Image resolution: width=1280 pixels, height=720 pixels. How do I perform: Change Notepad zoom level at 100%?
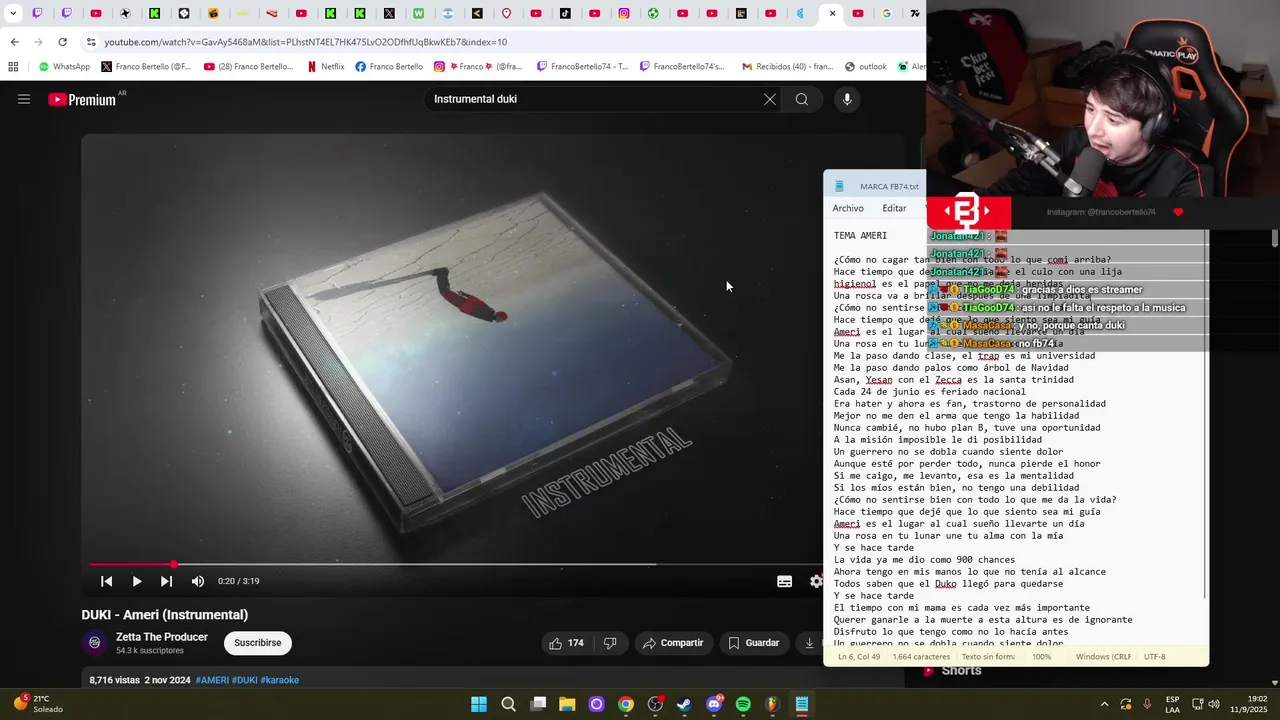[1042, 657]
